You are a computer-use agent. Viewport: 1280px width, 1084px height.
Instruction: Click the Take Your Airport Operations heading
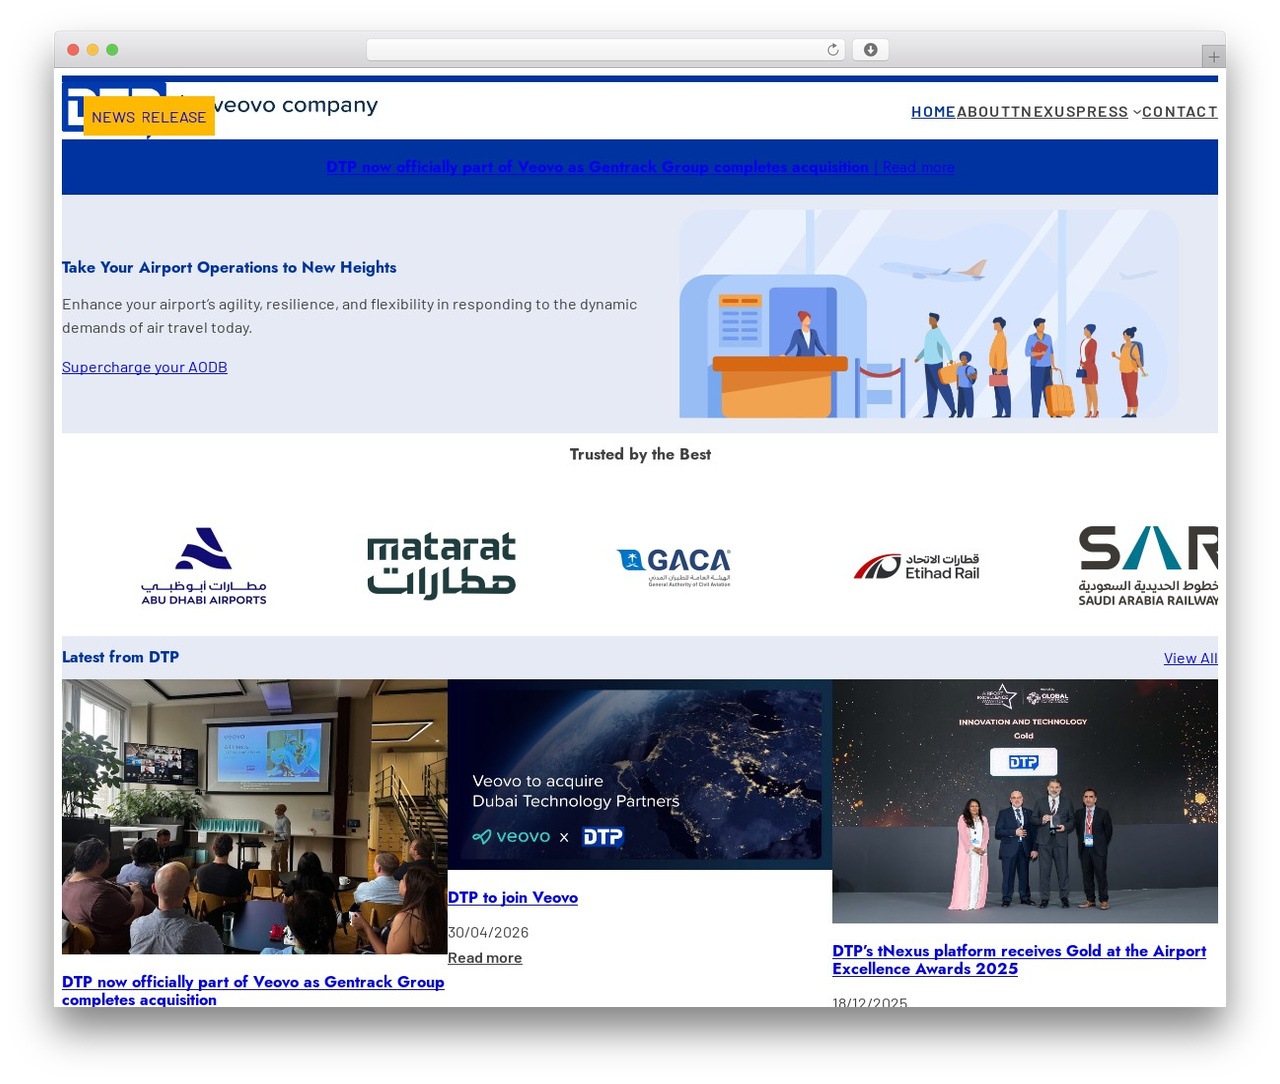pyautogui.click(x=229, y=267)
